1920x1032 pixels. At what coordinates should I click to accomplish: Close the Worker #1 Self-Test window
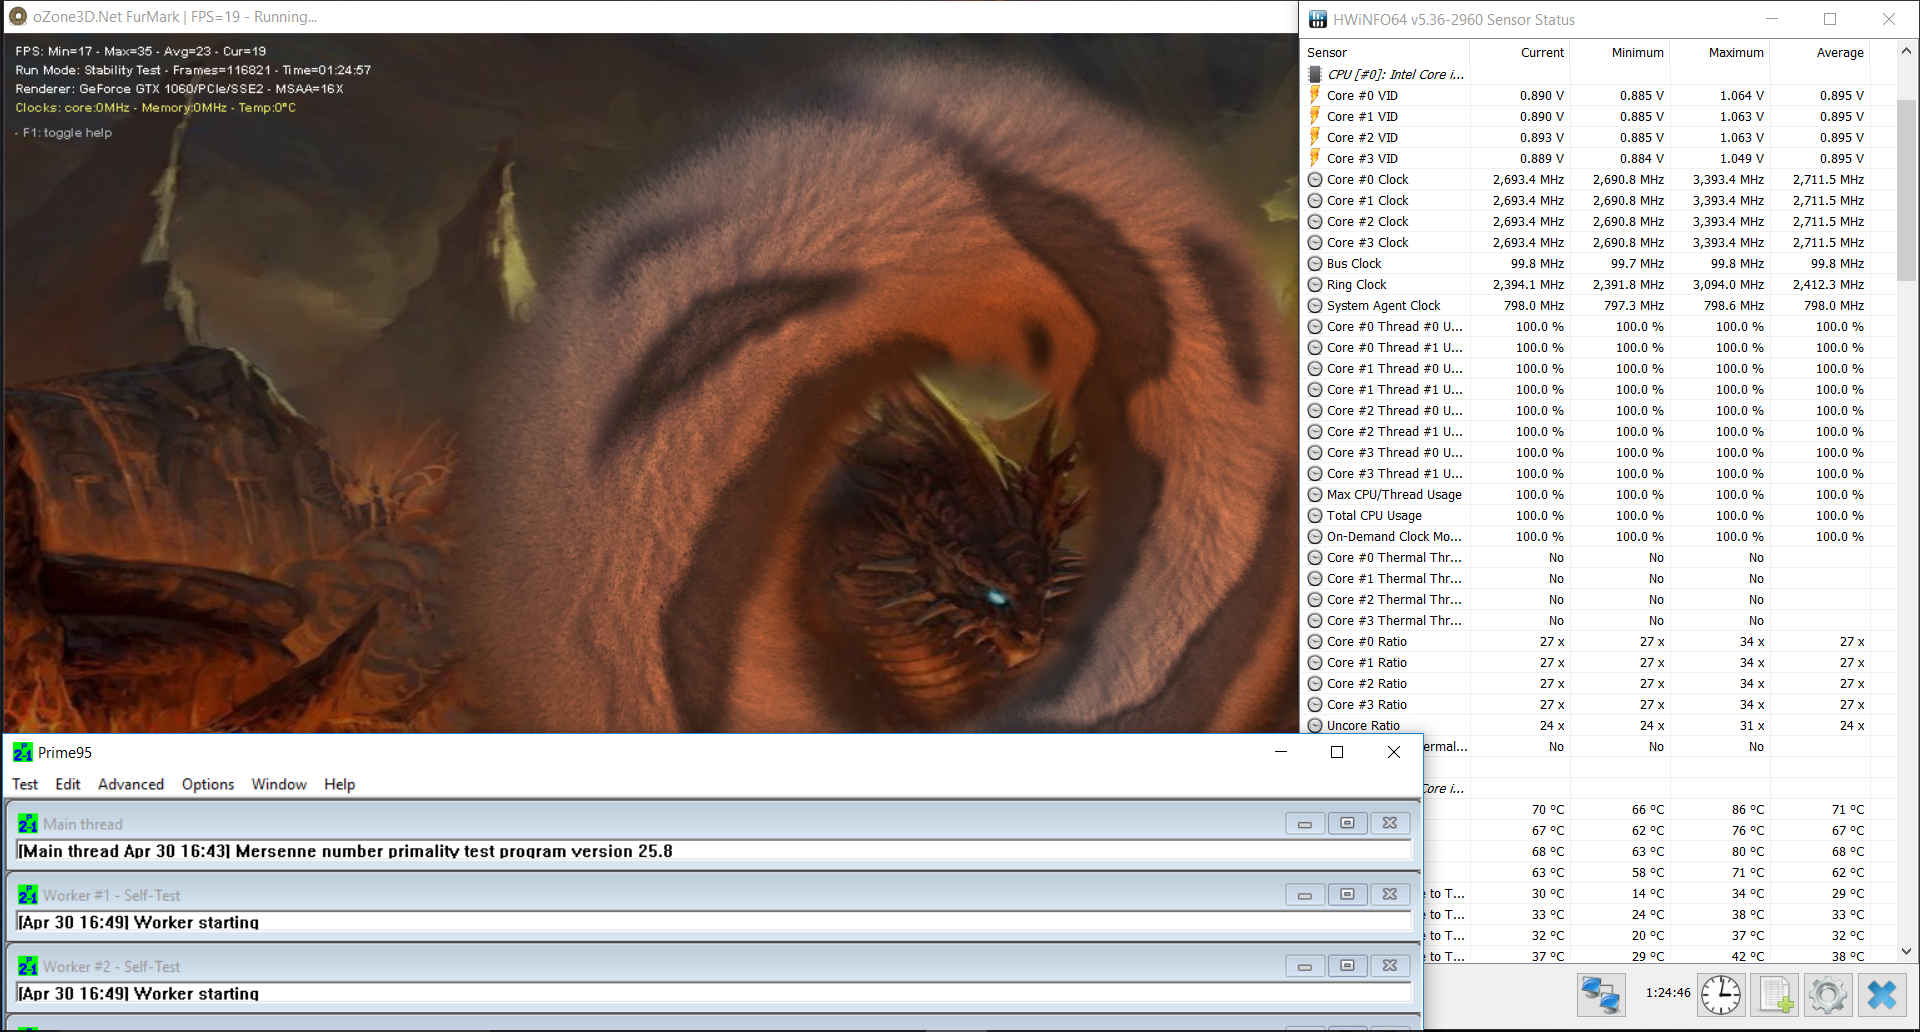[x=1390, y=894]
